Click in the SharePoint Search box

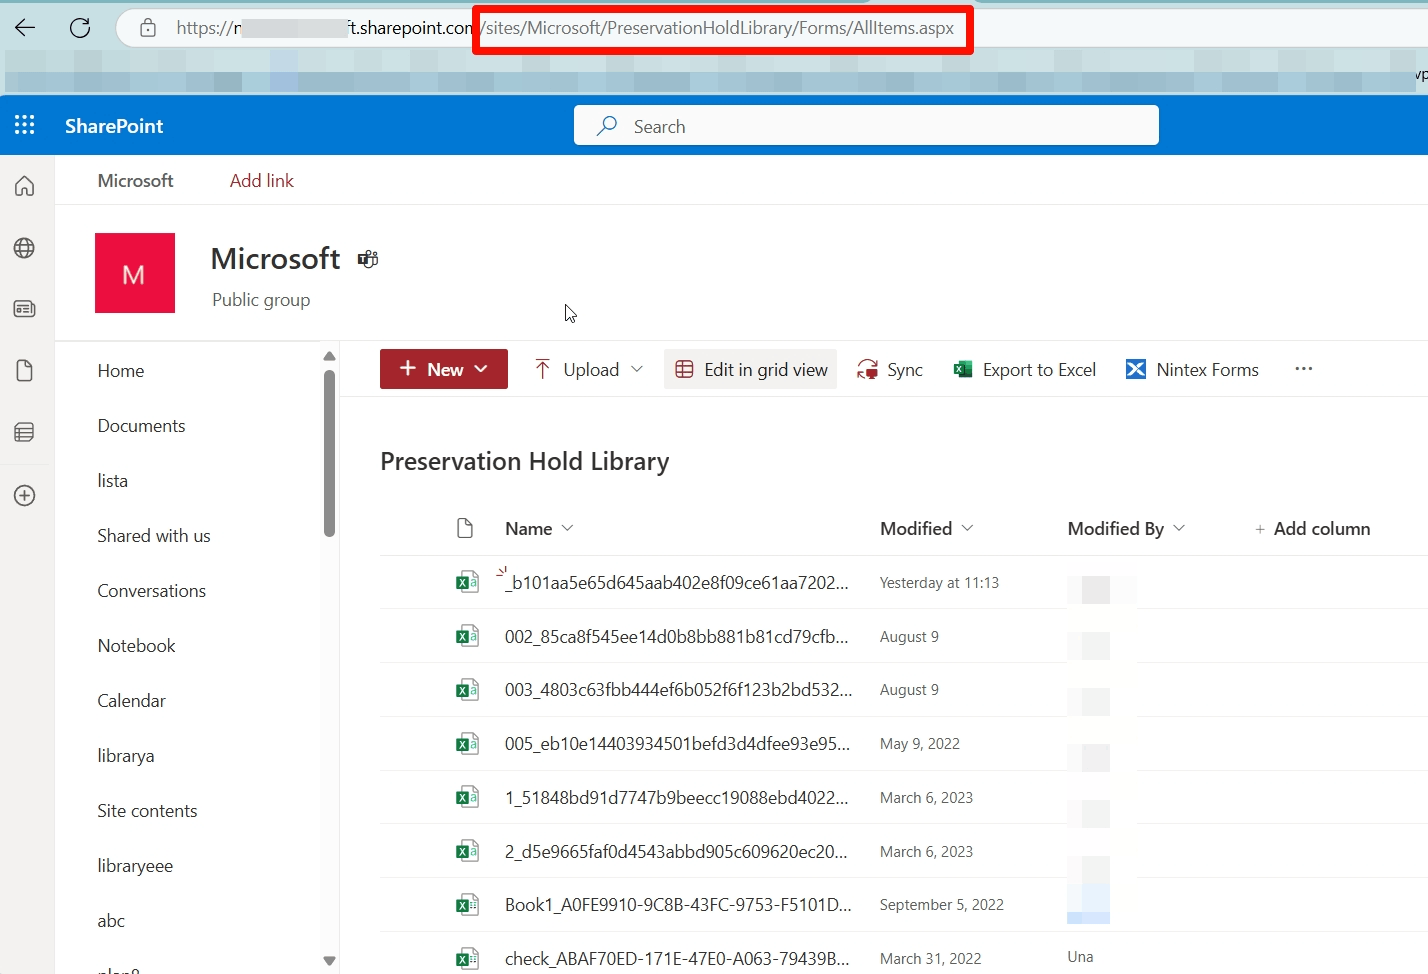[x=866, y=126]
